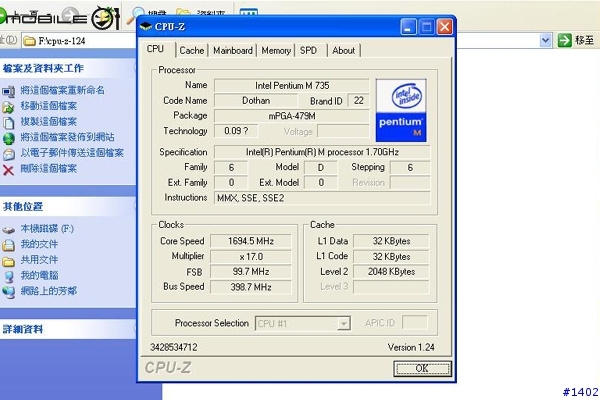The width and height of the screenshot is (600, 400).
Task: Minimize the CPU-Z window
Action: (x=408, y=27)
